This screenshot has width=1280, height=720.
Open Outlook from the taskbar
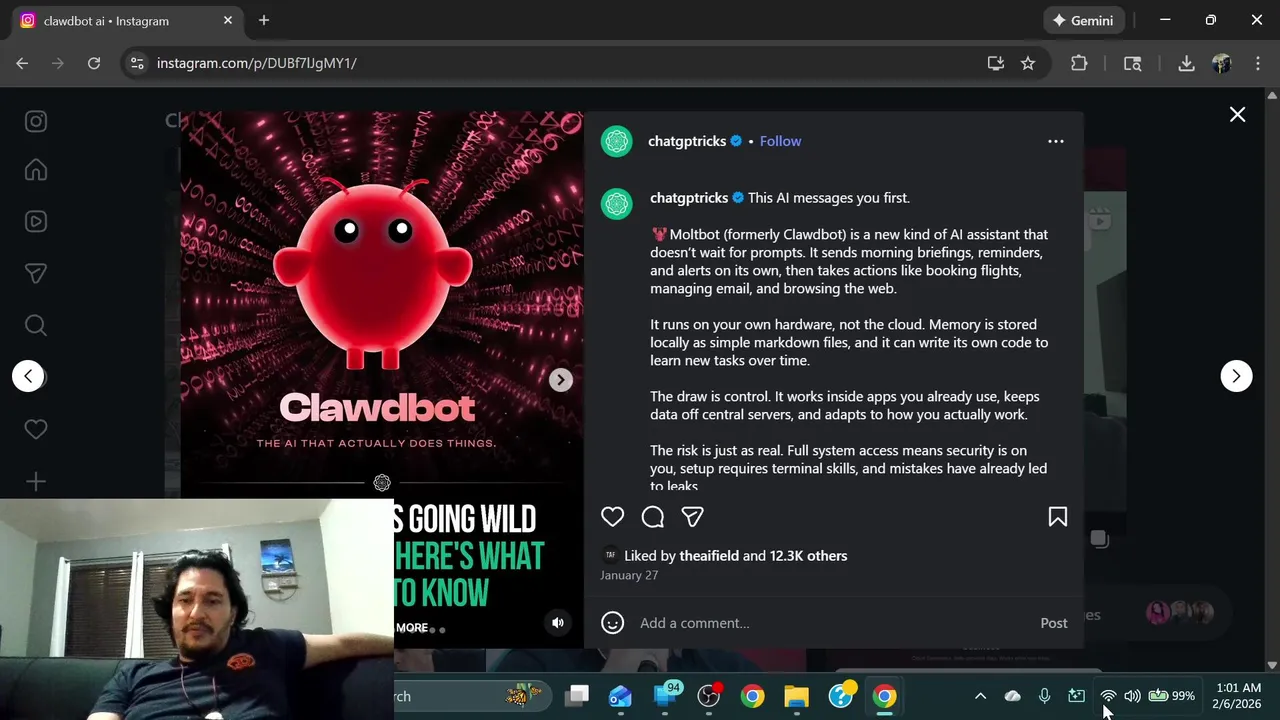(620, 696)
